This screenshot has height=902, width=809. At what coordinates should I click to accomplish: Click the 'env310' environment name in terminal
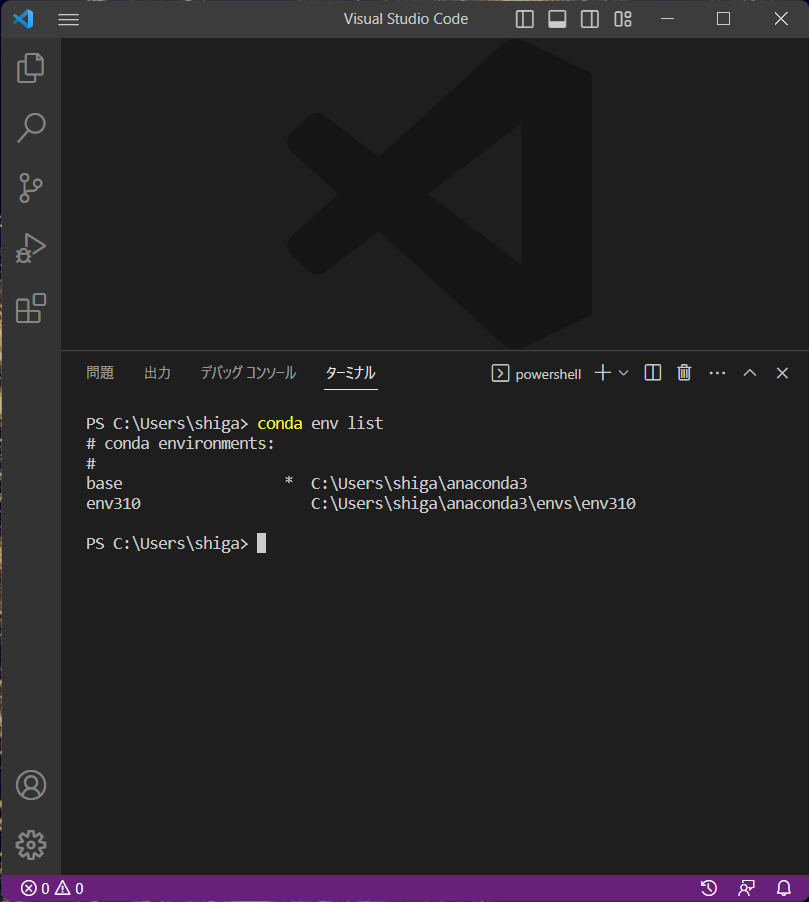(x=113, y=503)
